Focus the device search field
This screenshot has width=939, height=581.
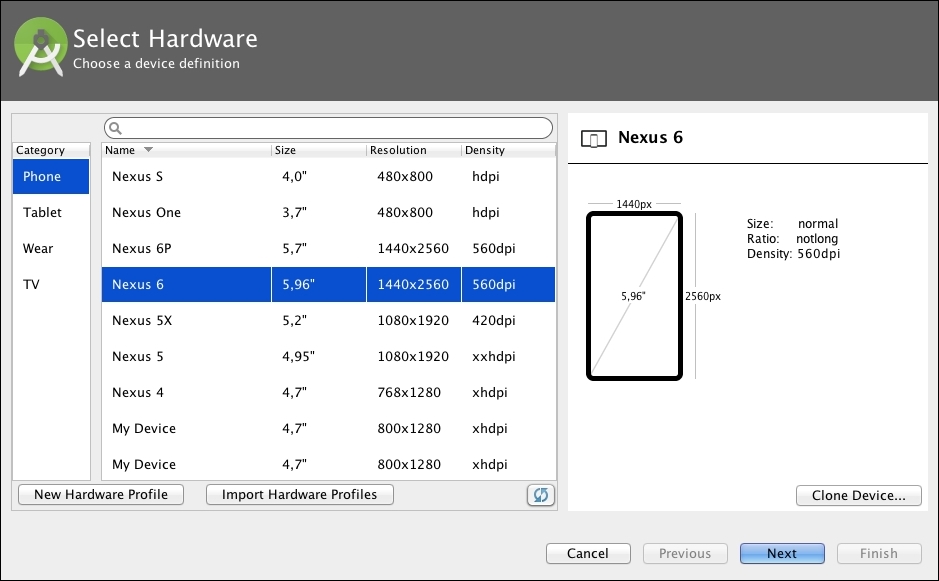[x=328, y=128]
